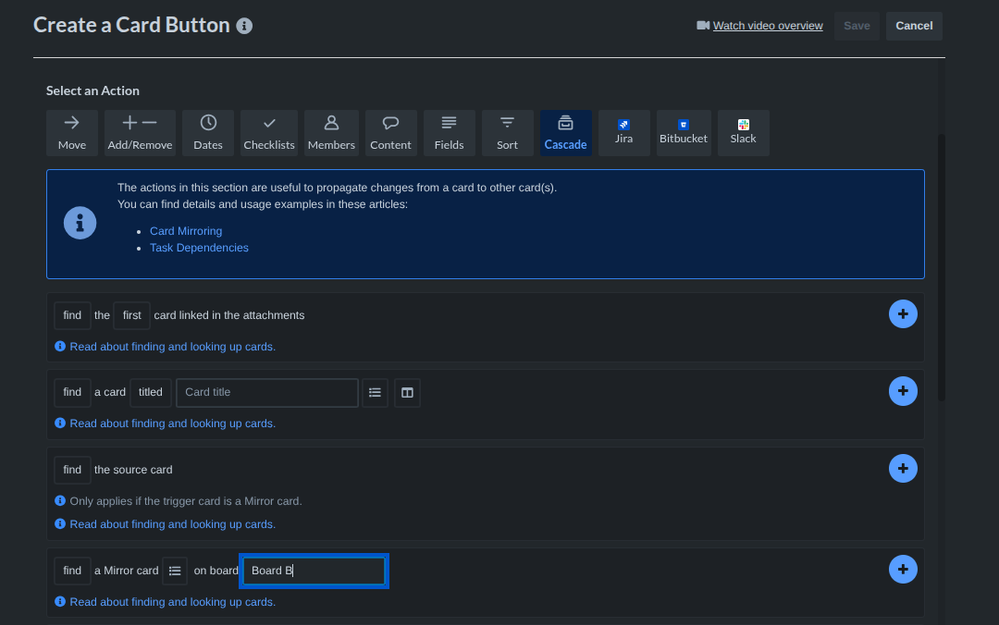The image size is (999, 625).
Task: Open 'Read about finding' link under linked attachments row
Action: (x=173, y=347)
